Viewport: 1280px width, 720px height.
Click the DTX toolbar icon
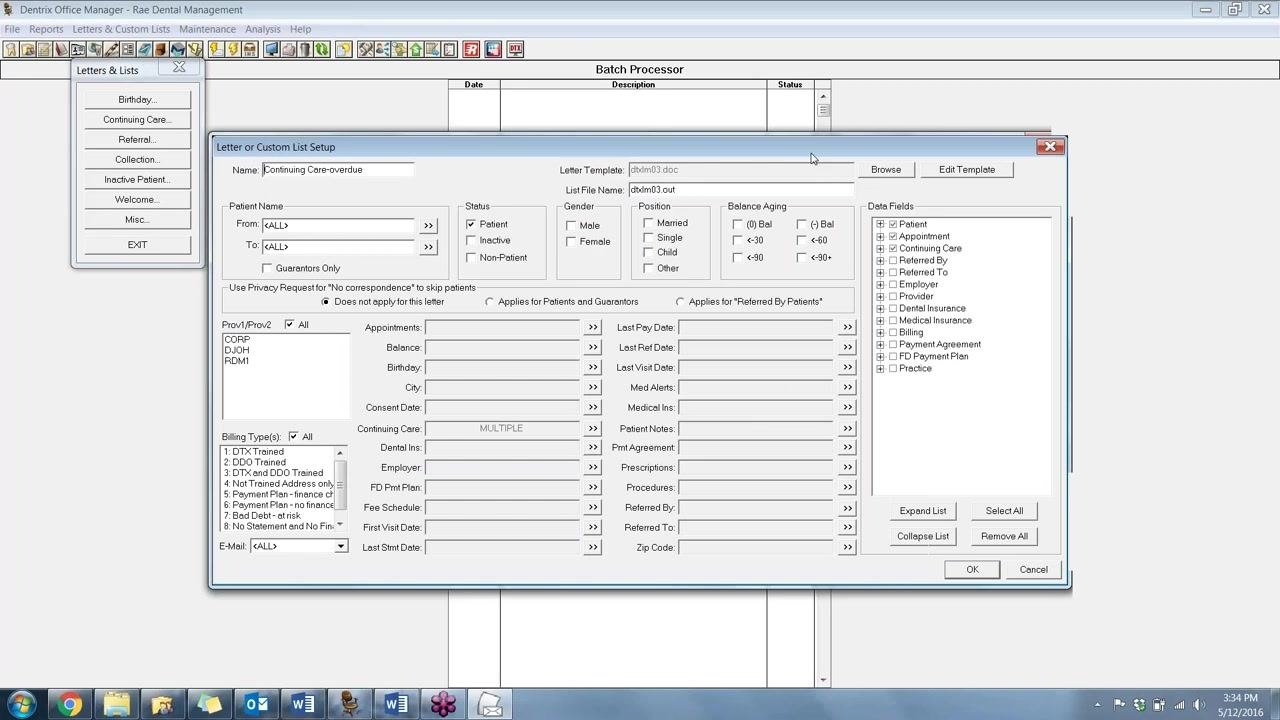point(515,49)
